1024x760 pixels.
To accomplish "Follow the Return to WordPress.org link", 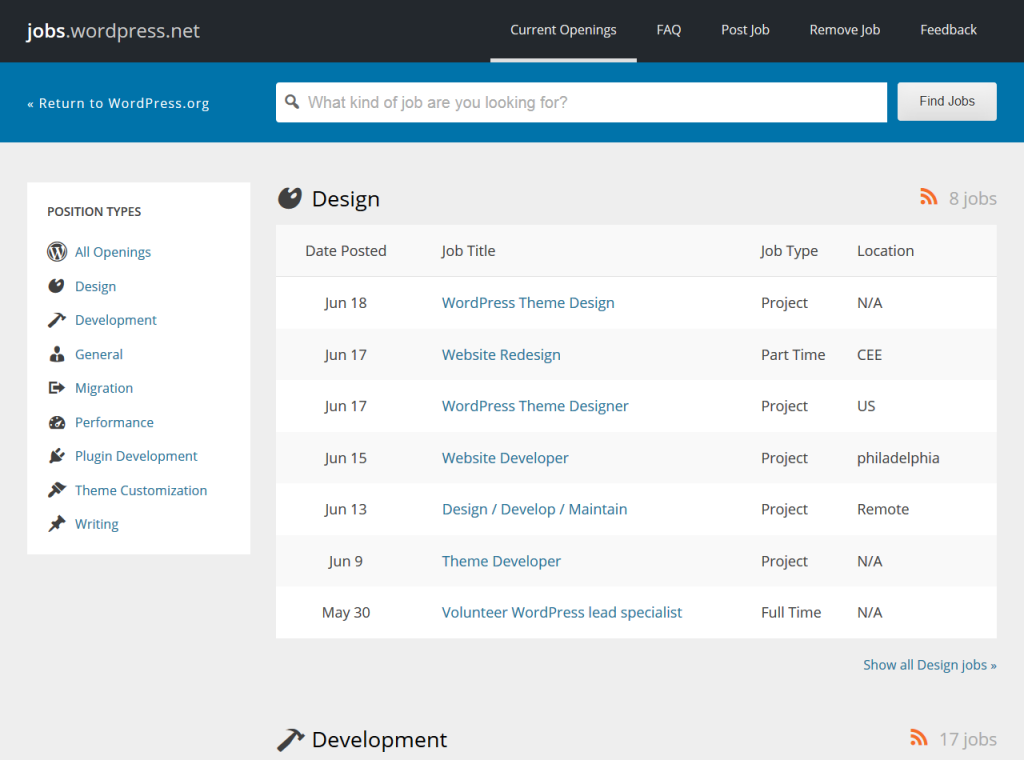I will coord(118,103).
